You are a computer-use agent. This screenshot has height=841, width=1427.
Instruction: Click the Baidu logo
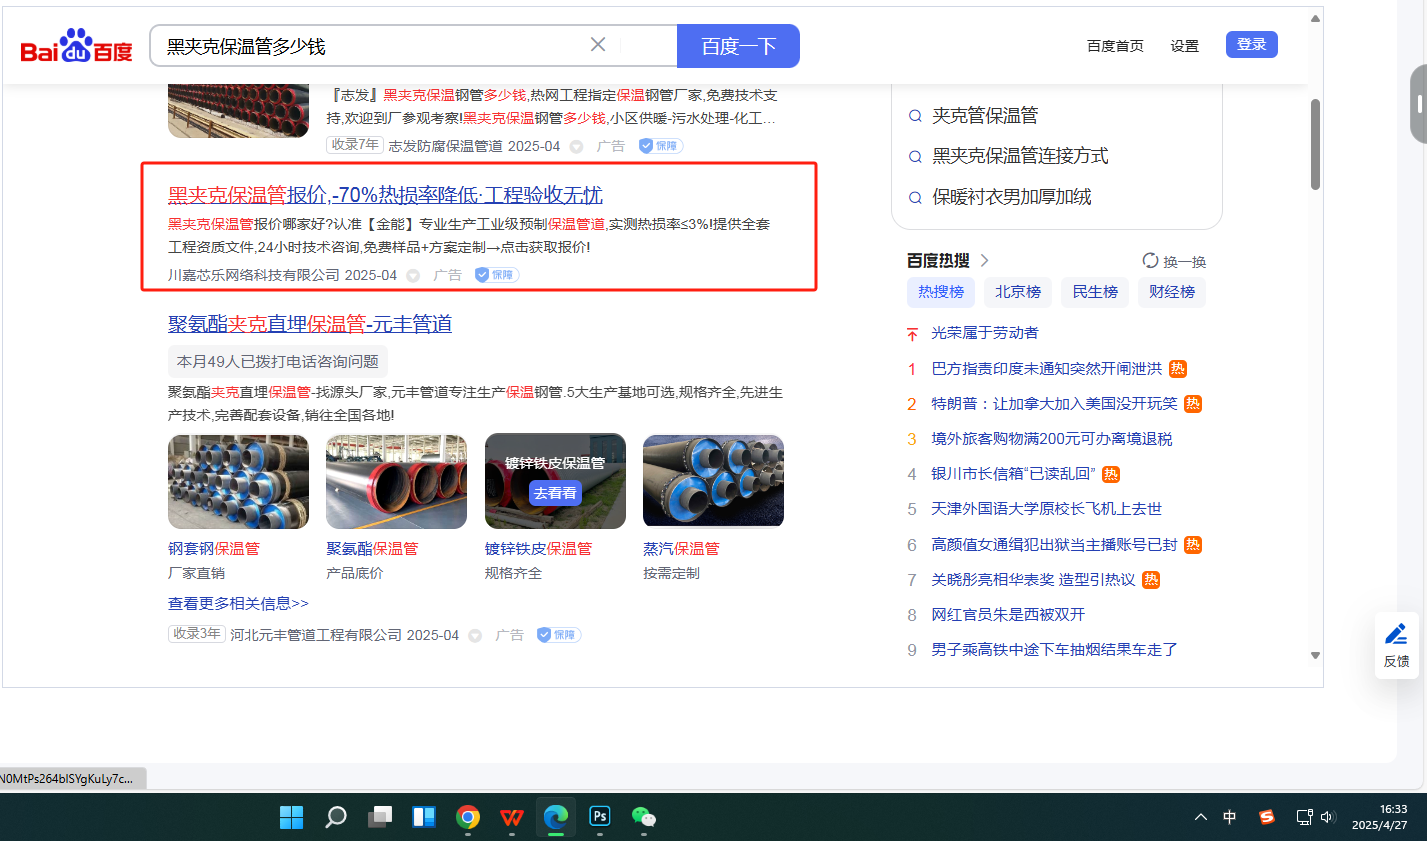76,47
